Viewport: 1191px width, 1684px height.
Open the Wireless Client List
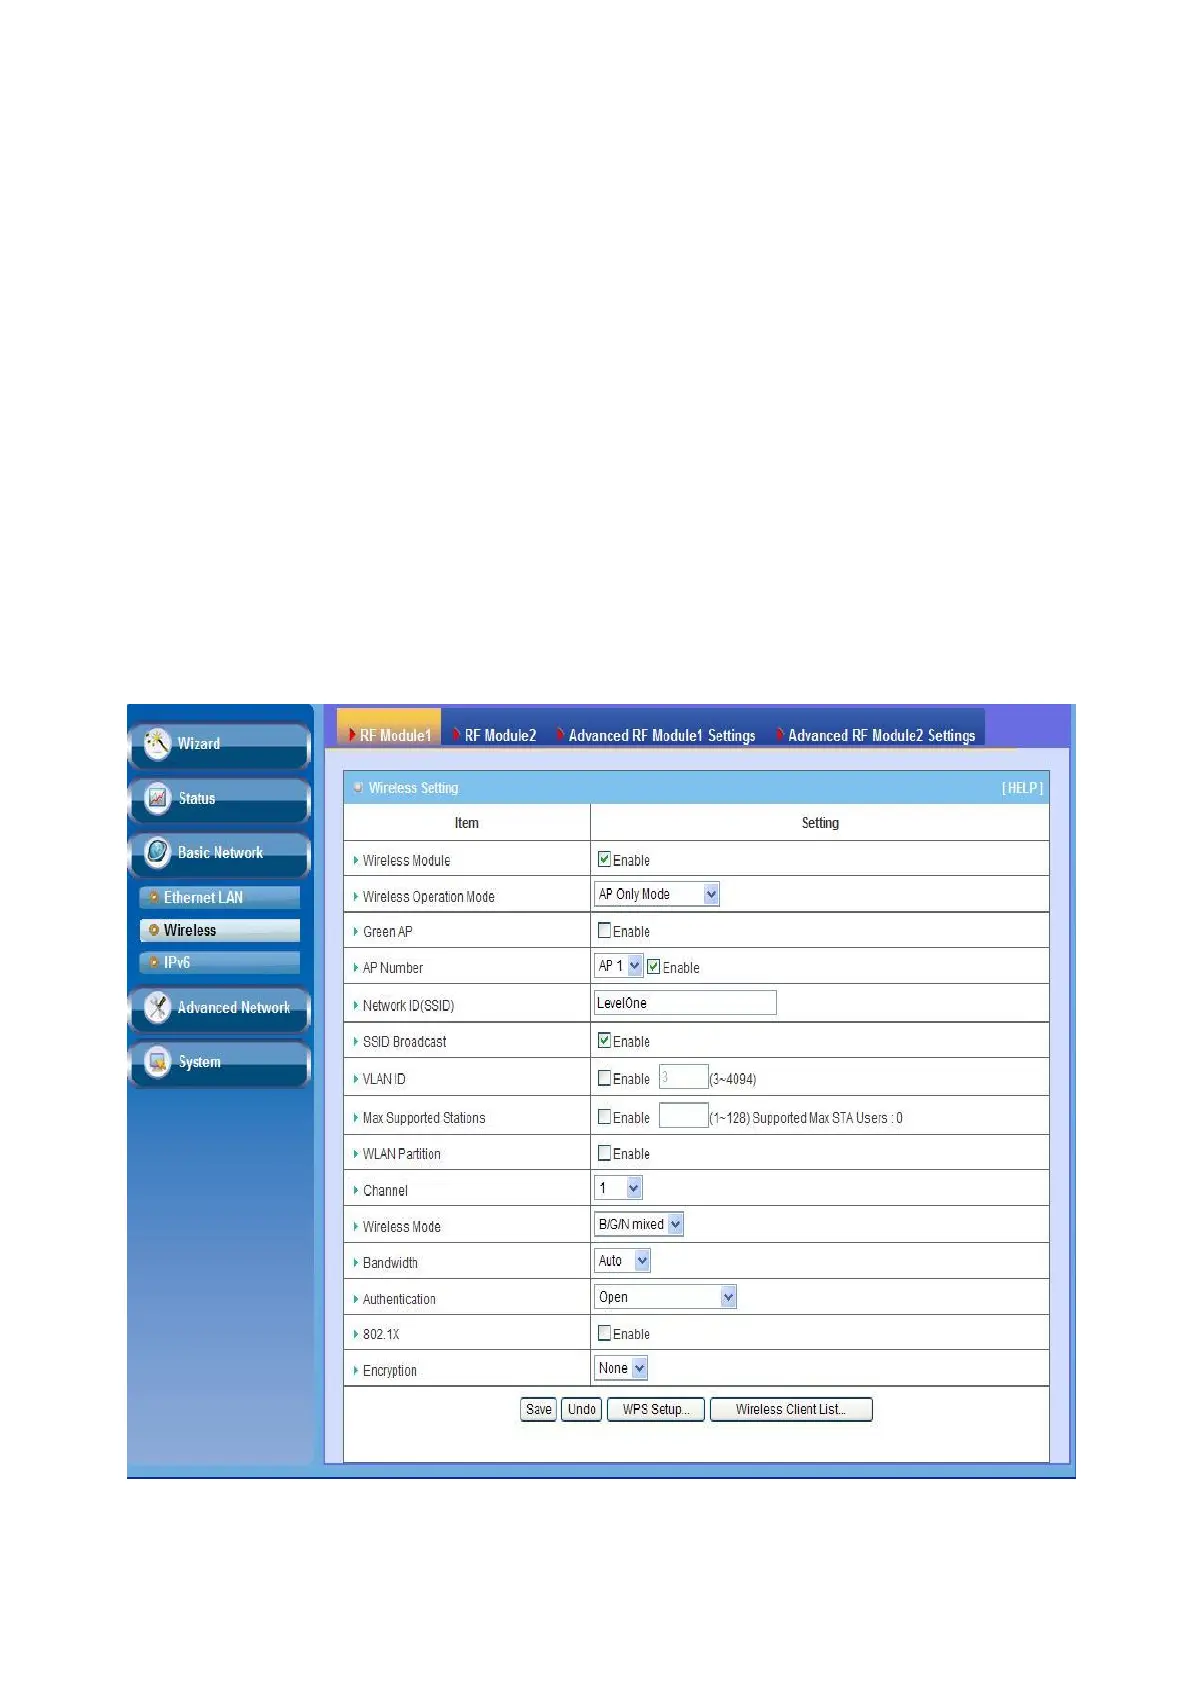tap(791, 1409)
